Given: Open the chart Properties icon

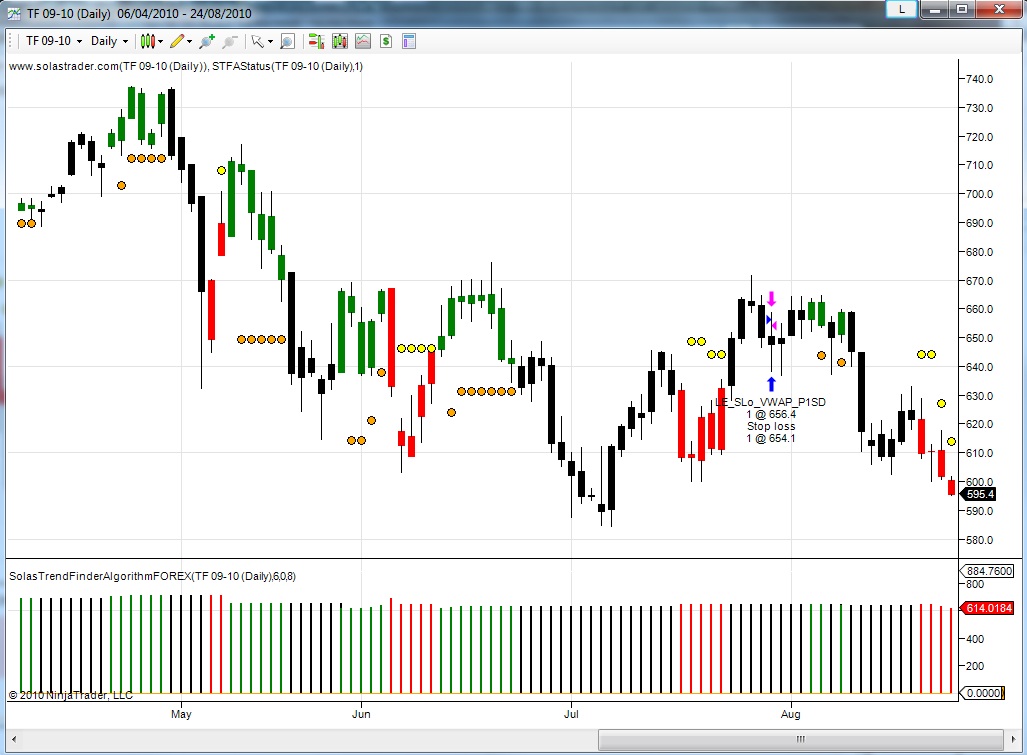Looking at the screenshot, I should (x=409, y=41).
